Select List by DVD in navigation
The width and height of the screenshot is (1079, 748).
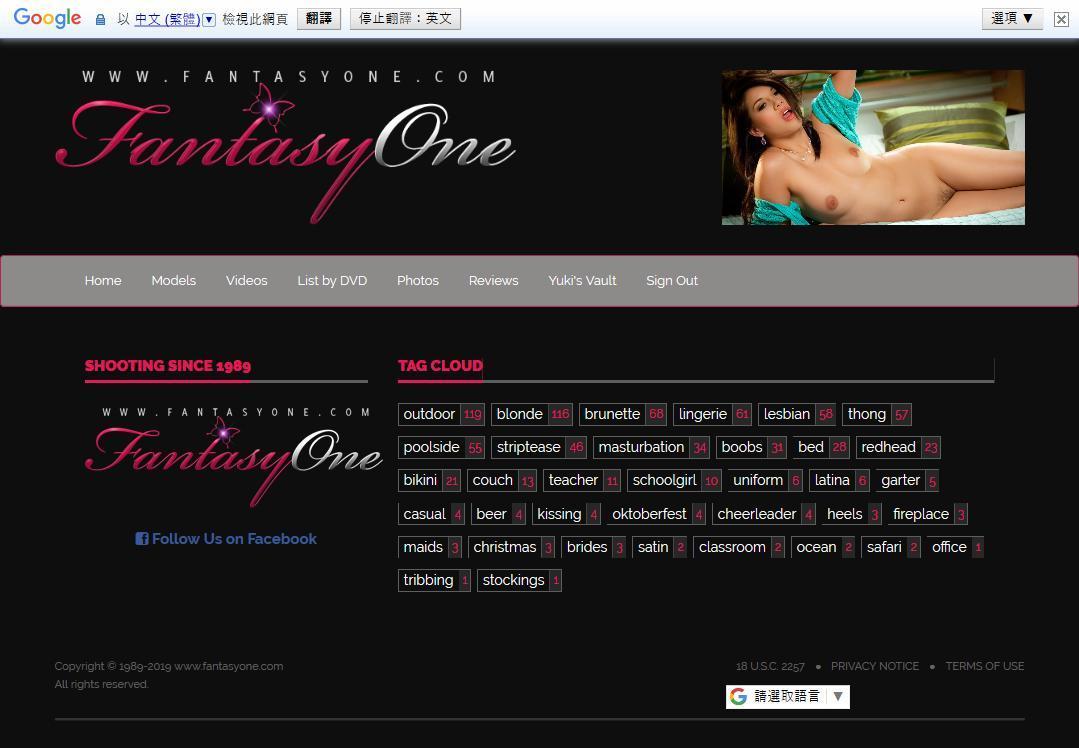coord(332,281)
